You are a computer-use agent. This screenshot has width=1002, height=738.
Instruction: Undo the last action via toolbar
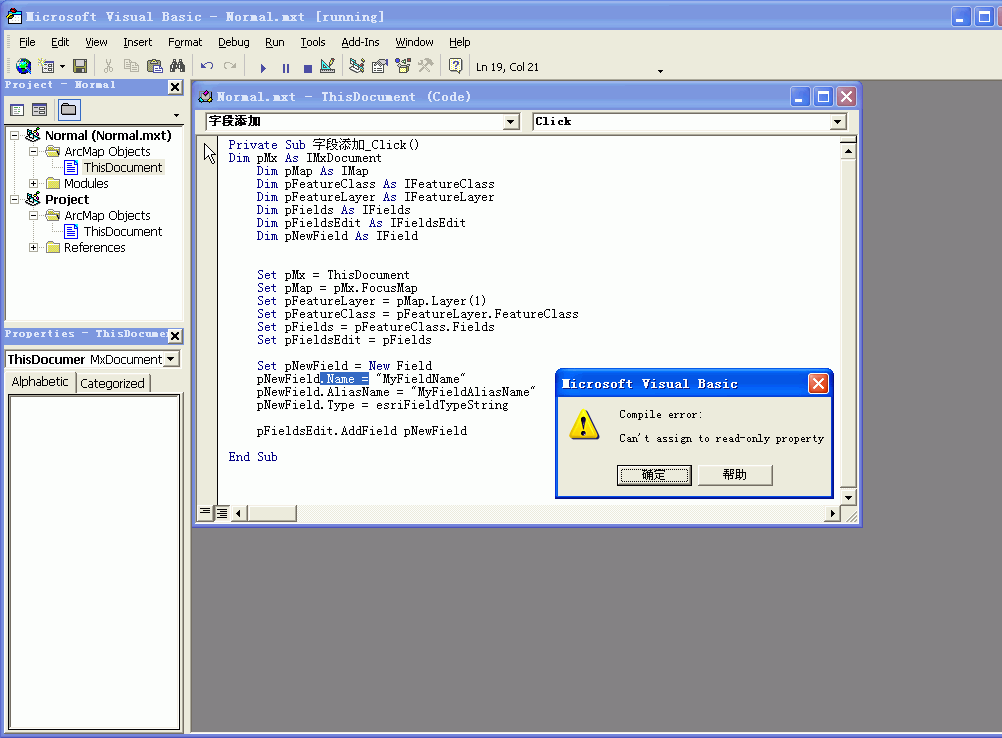click(x=206, y=66)
